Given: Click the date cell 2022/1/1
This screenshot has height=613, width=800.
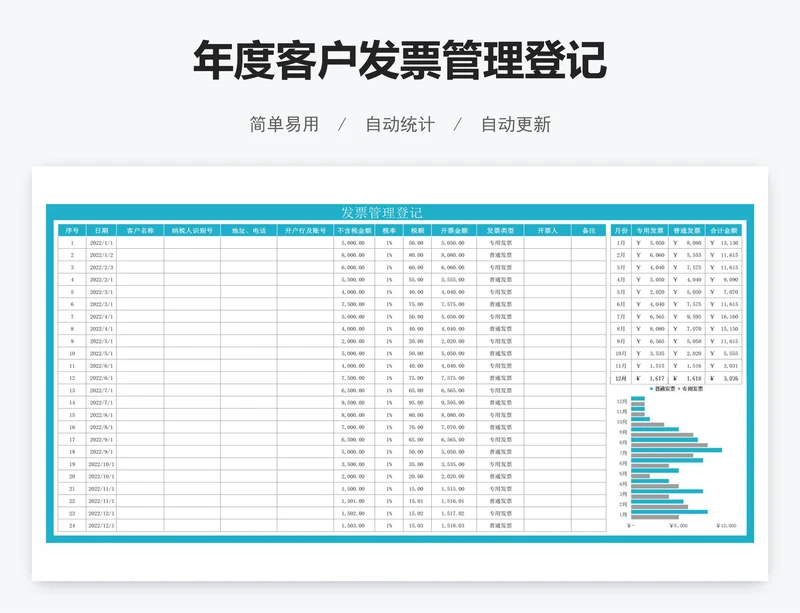Looking at the screenshot, I should point(102,243).
